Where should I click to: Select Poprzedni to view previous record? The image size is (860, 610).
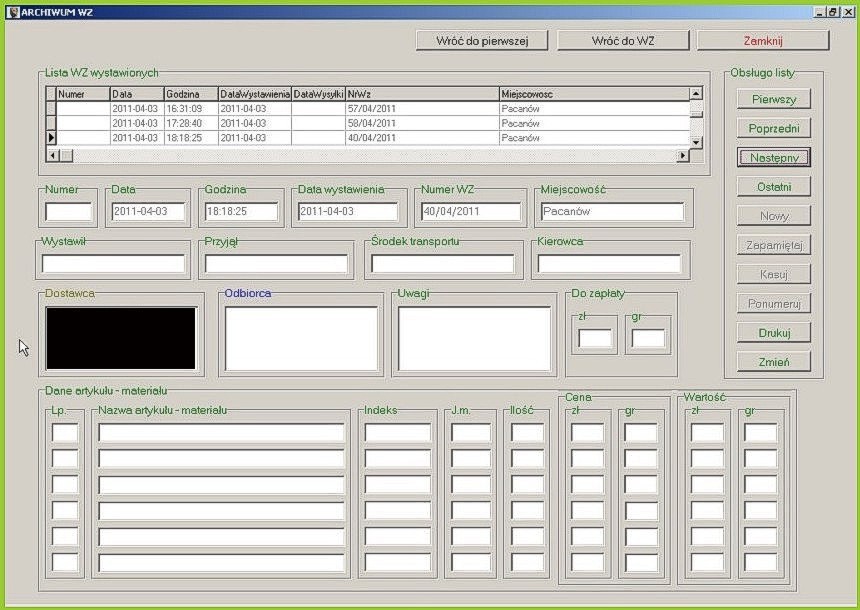pyautogui.click(x=774, y=128)
